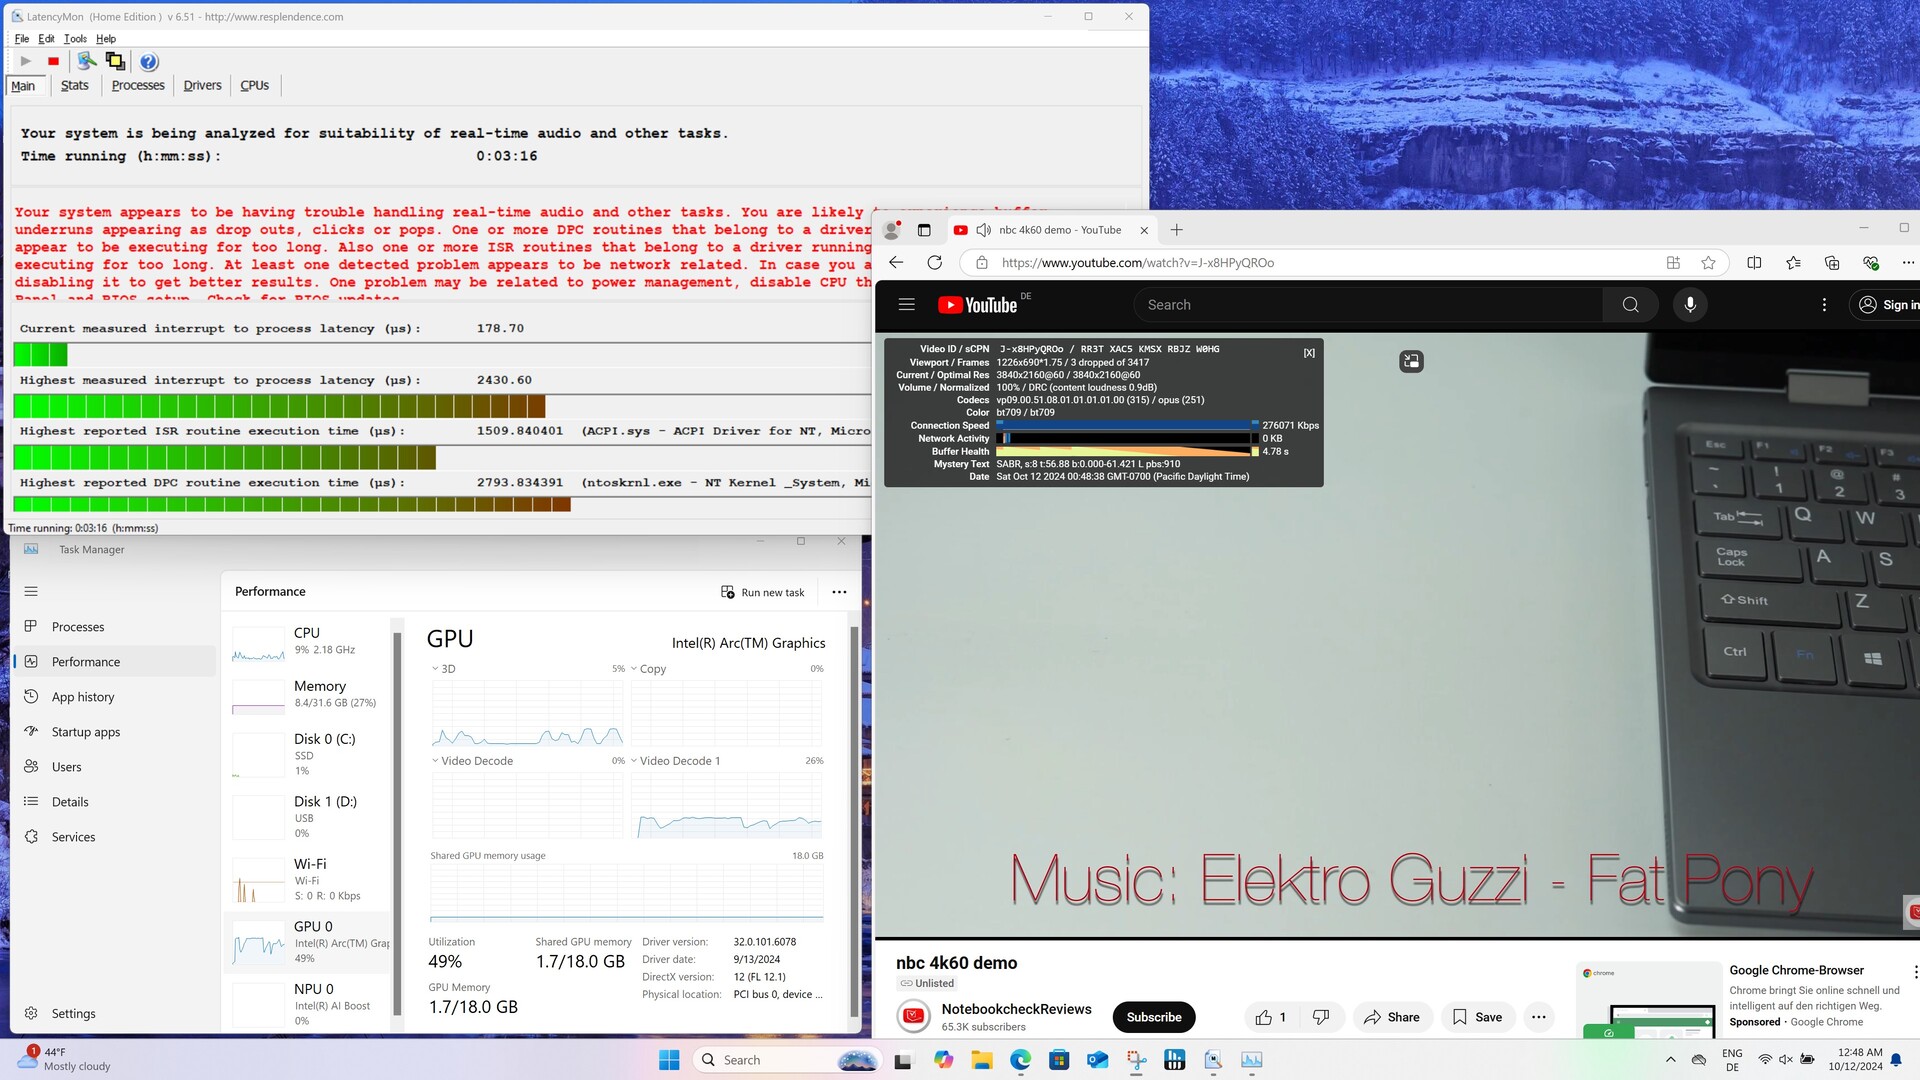
Task: Open Task Manager more options ellipsis
Action: pos(839,592)
